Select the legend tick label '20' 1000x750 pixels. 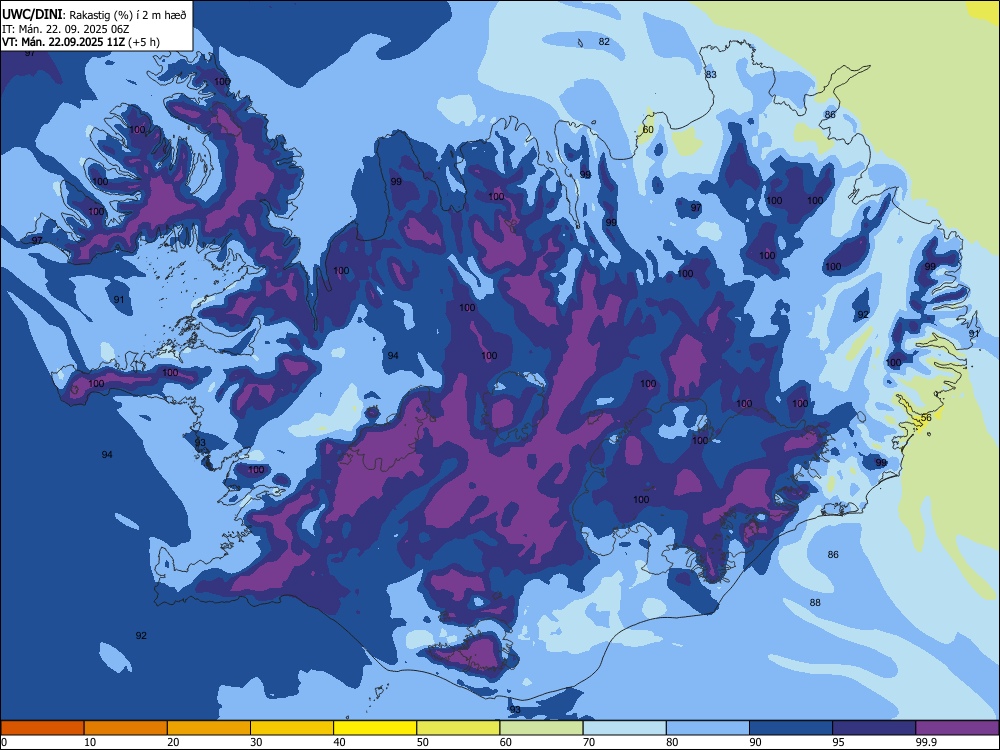(173, 742)
